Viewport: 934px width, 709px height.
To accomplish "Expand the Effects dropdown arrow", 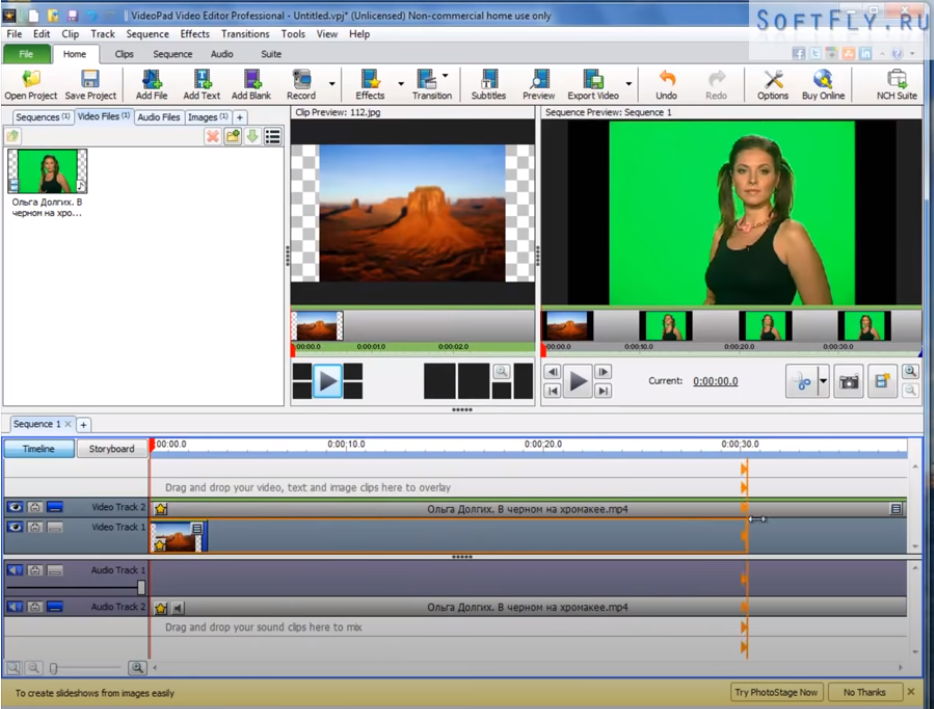I will (400, 84).
